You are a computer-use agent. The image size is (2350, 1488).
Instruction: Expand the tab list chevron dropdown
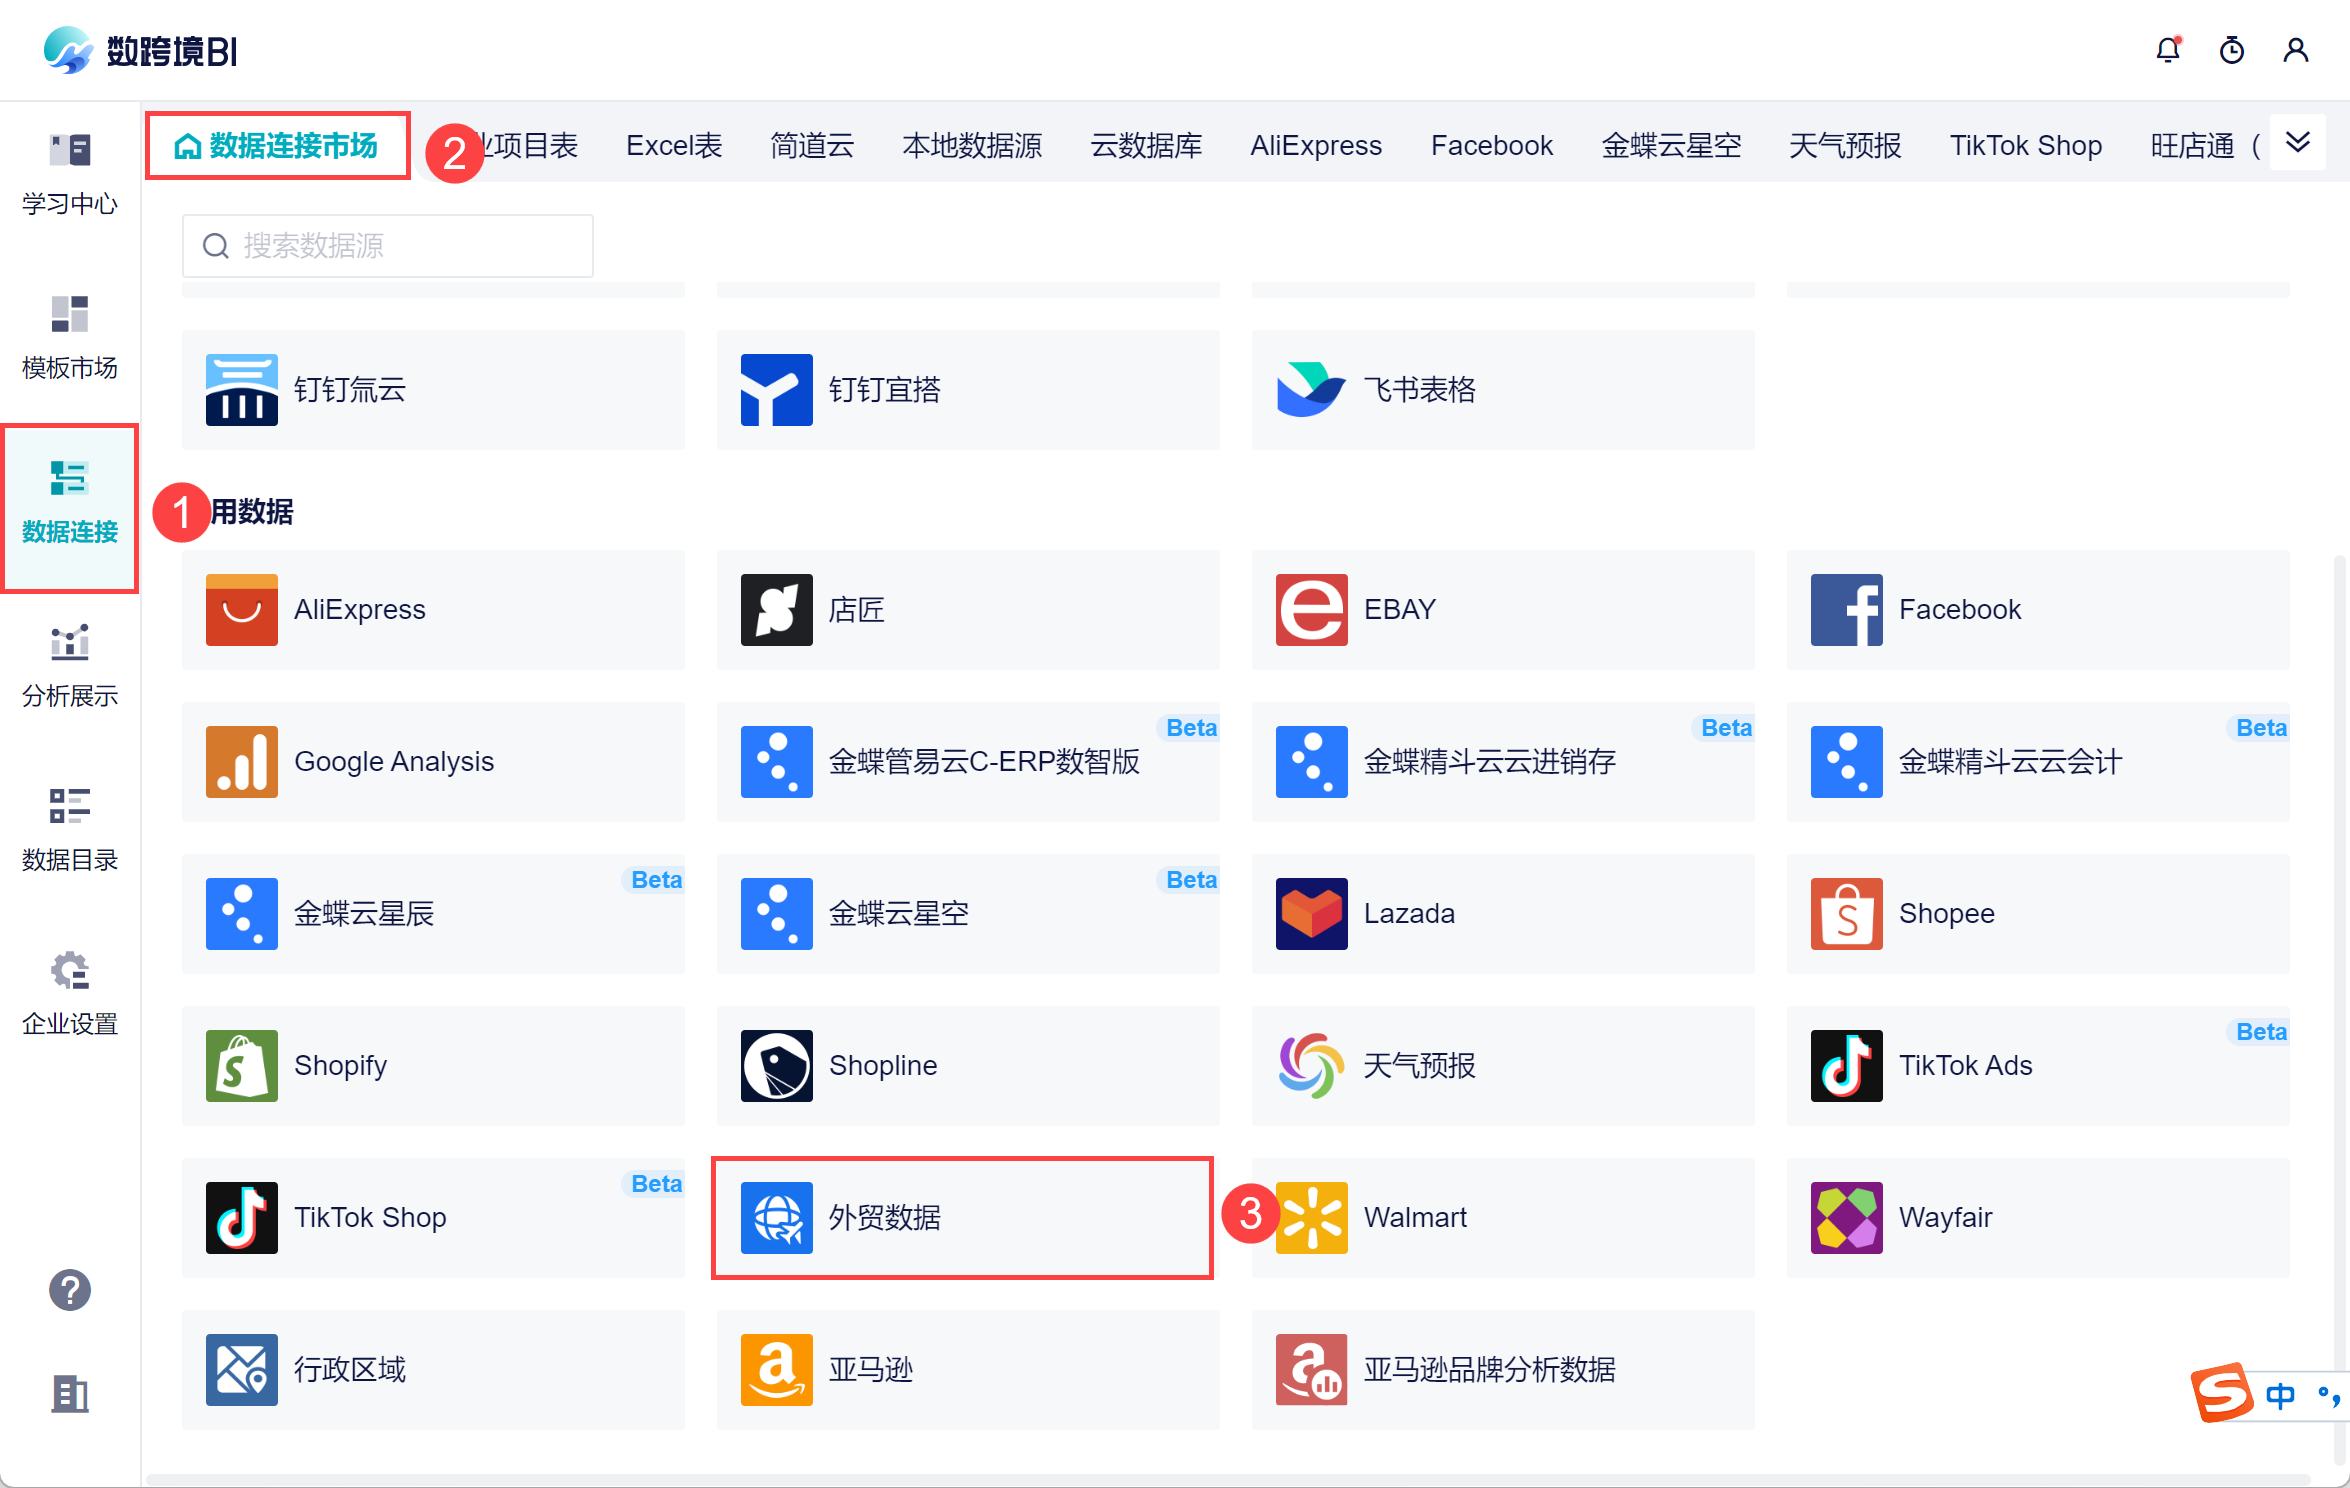(x=2298, y=143)
